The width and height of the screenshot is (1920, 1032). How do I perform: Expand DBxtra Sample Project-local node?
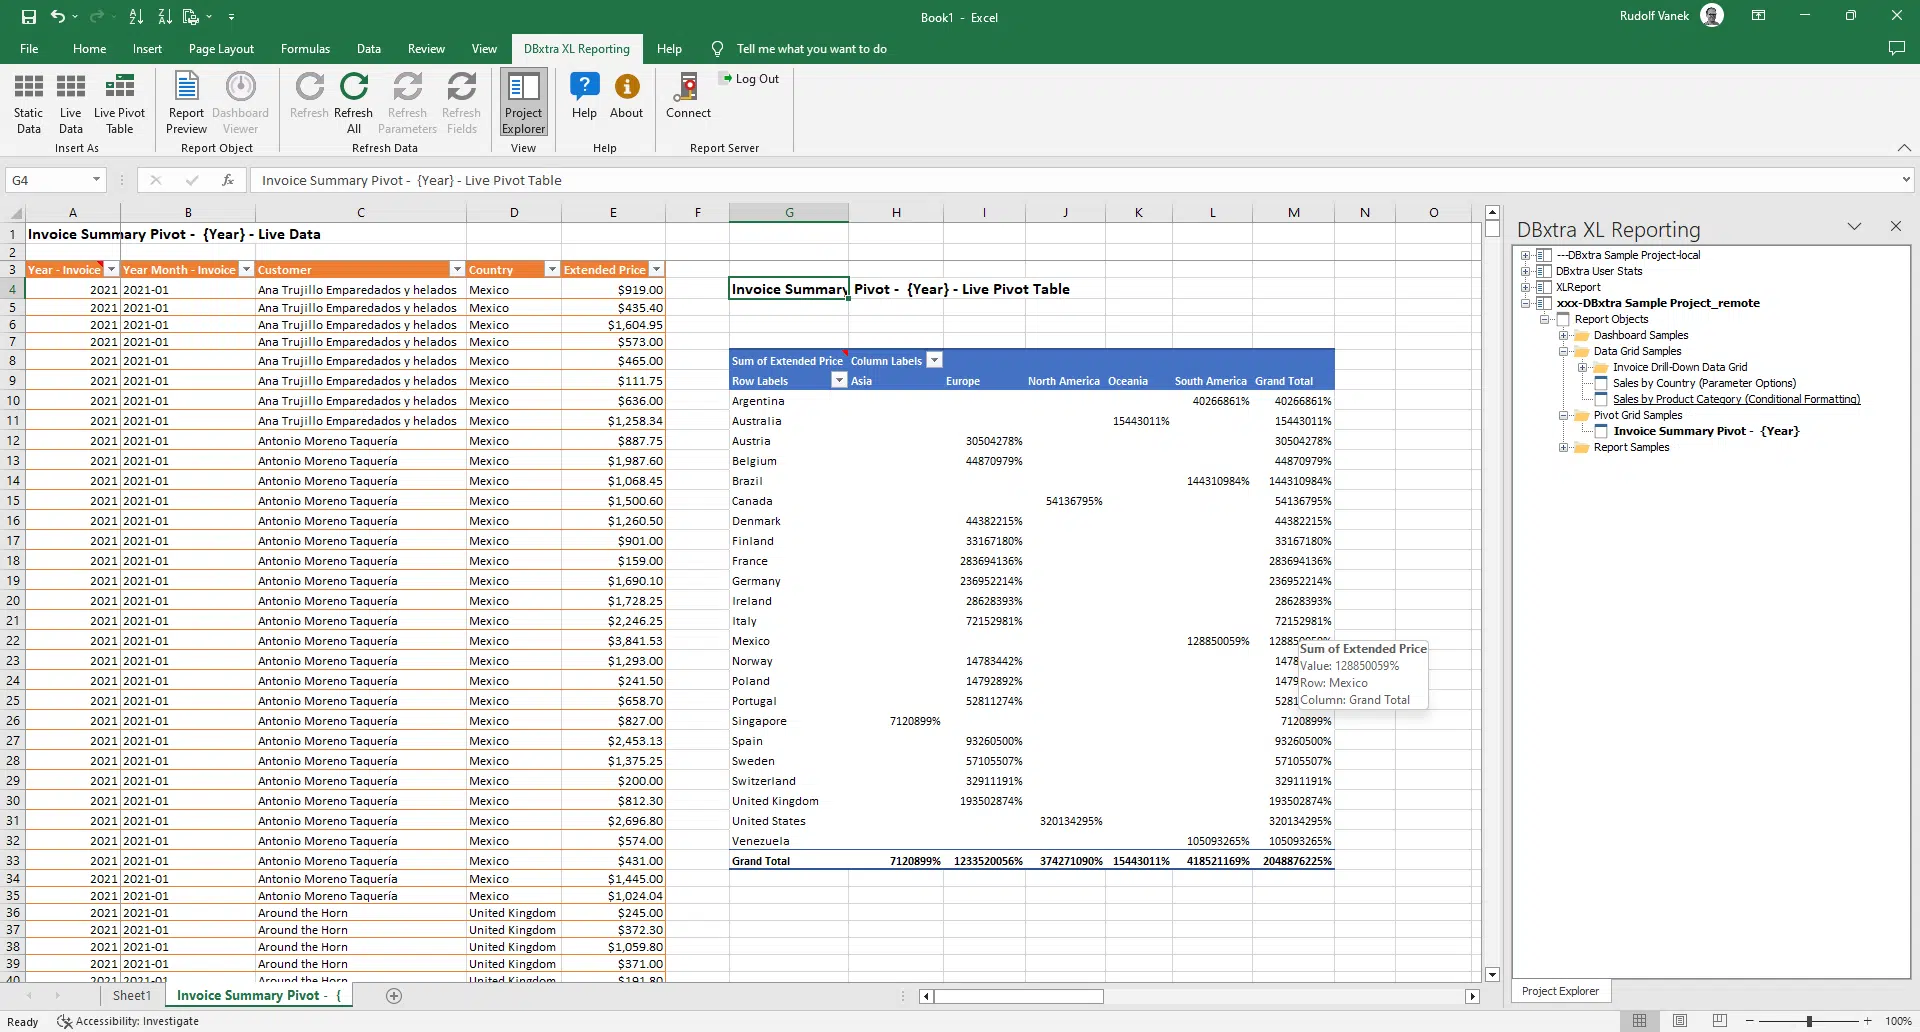1526,255
